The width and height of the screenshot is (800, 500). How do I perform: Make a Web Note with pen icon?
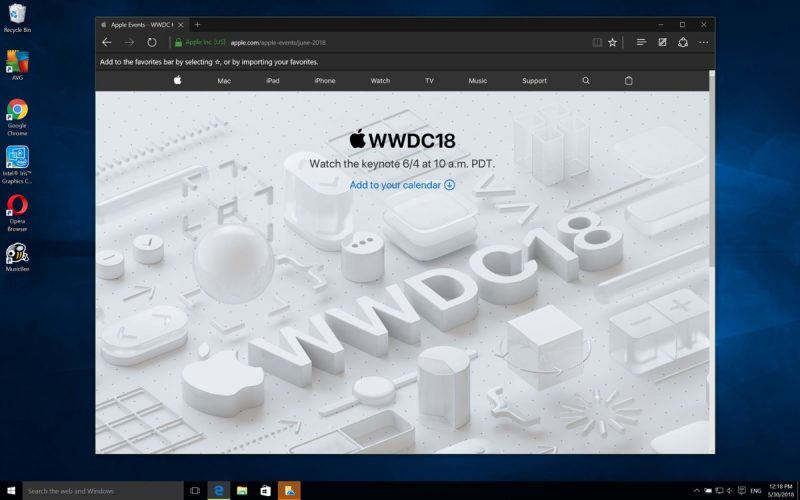662,43
